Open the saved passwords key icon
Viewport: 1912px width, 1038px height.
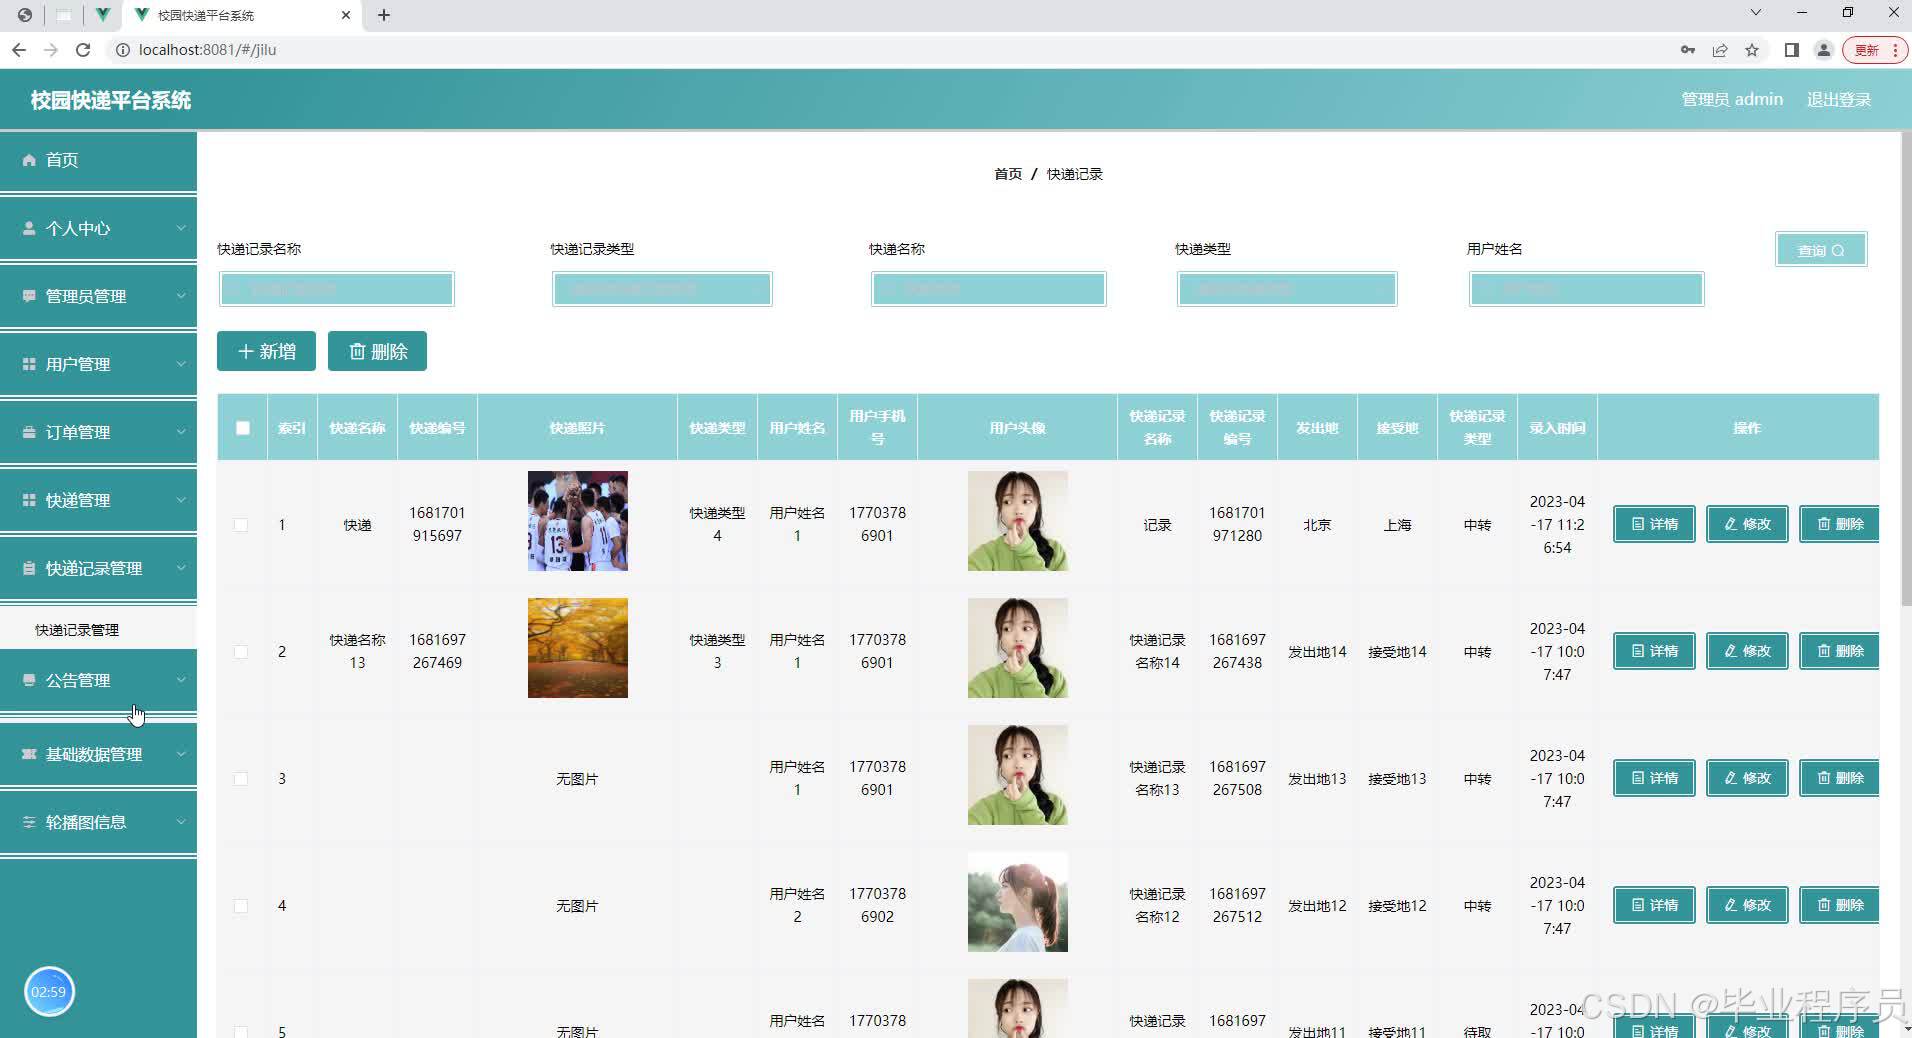pyautogui.click(x=1688, y=50)
